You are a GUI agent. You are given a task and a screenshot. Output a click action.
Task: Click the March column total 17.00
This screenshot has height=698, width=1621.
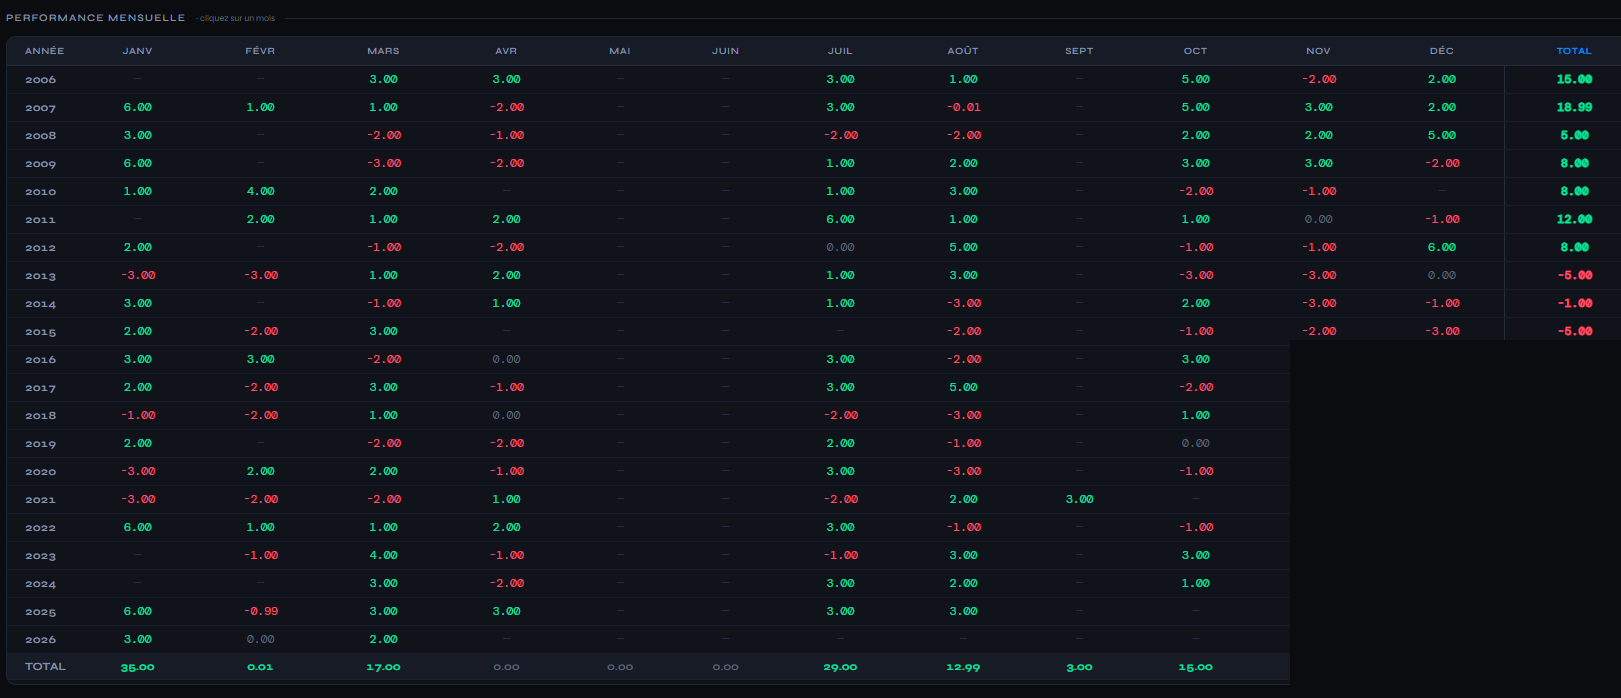(x=383, y=667)
